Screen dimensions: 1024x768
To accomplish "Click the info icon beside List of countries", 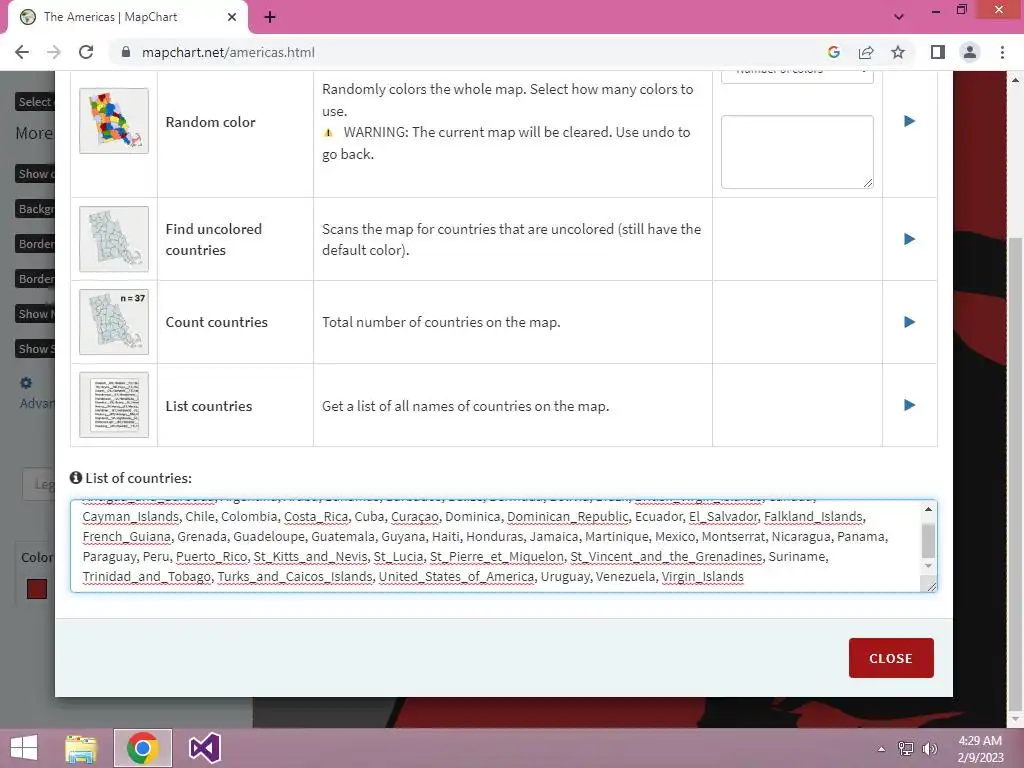I will tap(76, 477).
